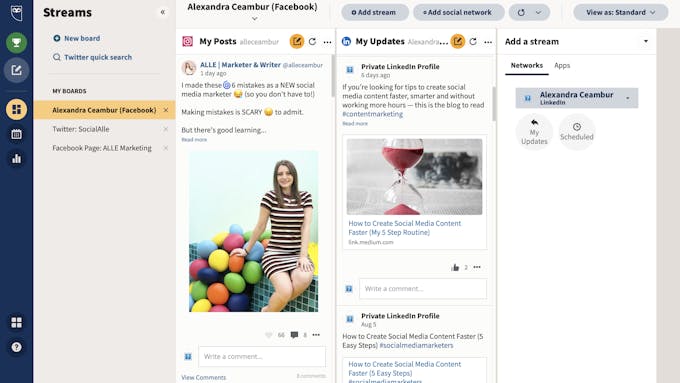
Task: Collapse the Streams panel with the double chevron
Action: [163, 12]
